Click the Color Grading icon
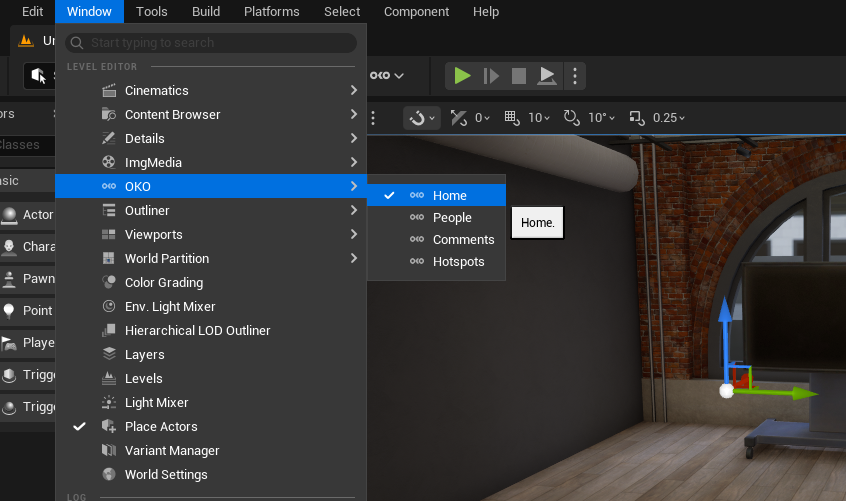The height and width of the screenshot is (501, 846). tap(109, 282)
